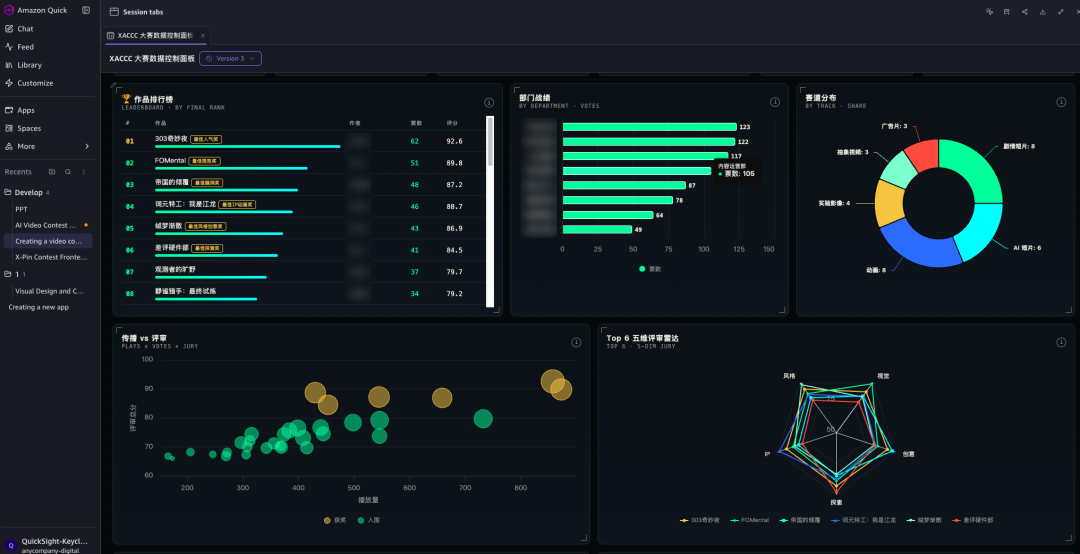Click the collapse arrows icon in top toolbar
Screen dimensions: 1080x554
1061,12
